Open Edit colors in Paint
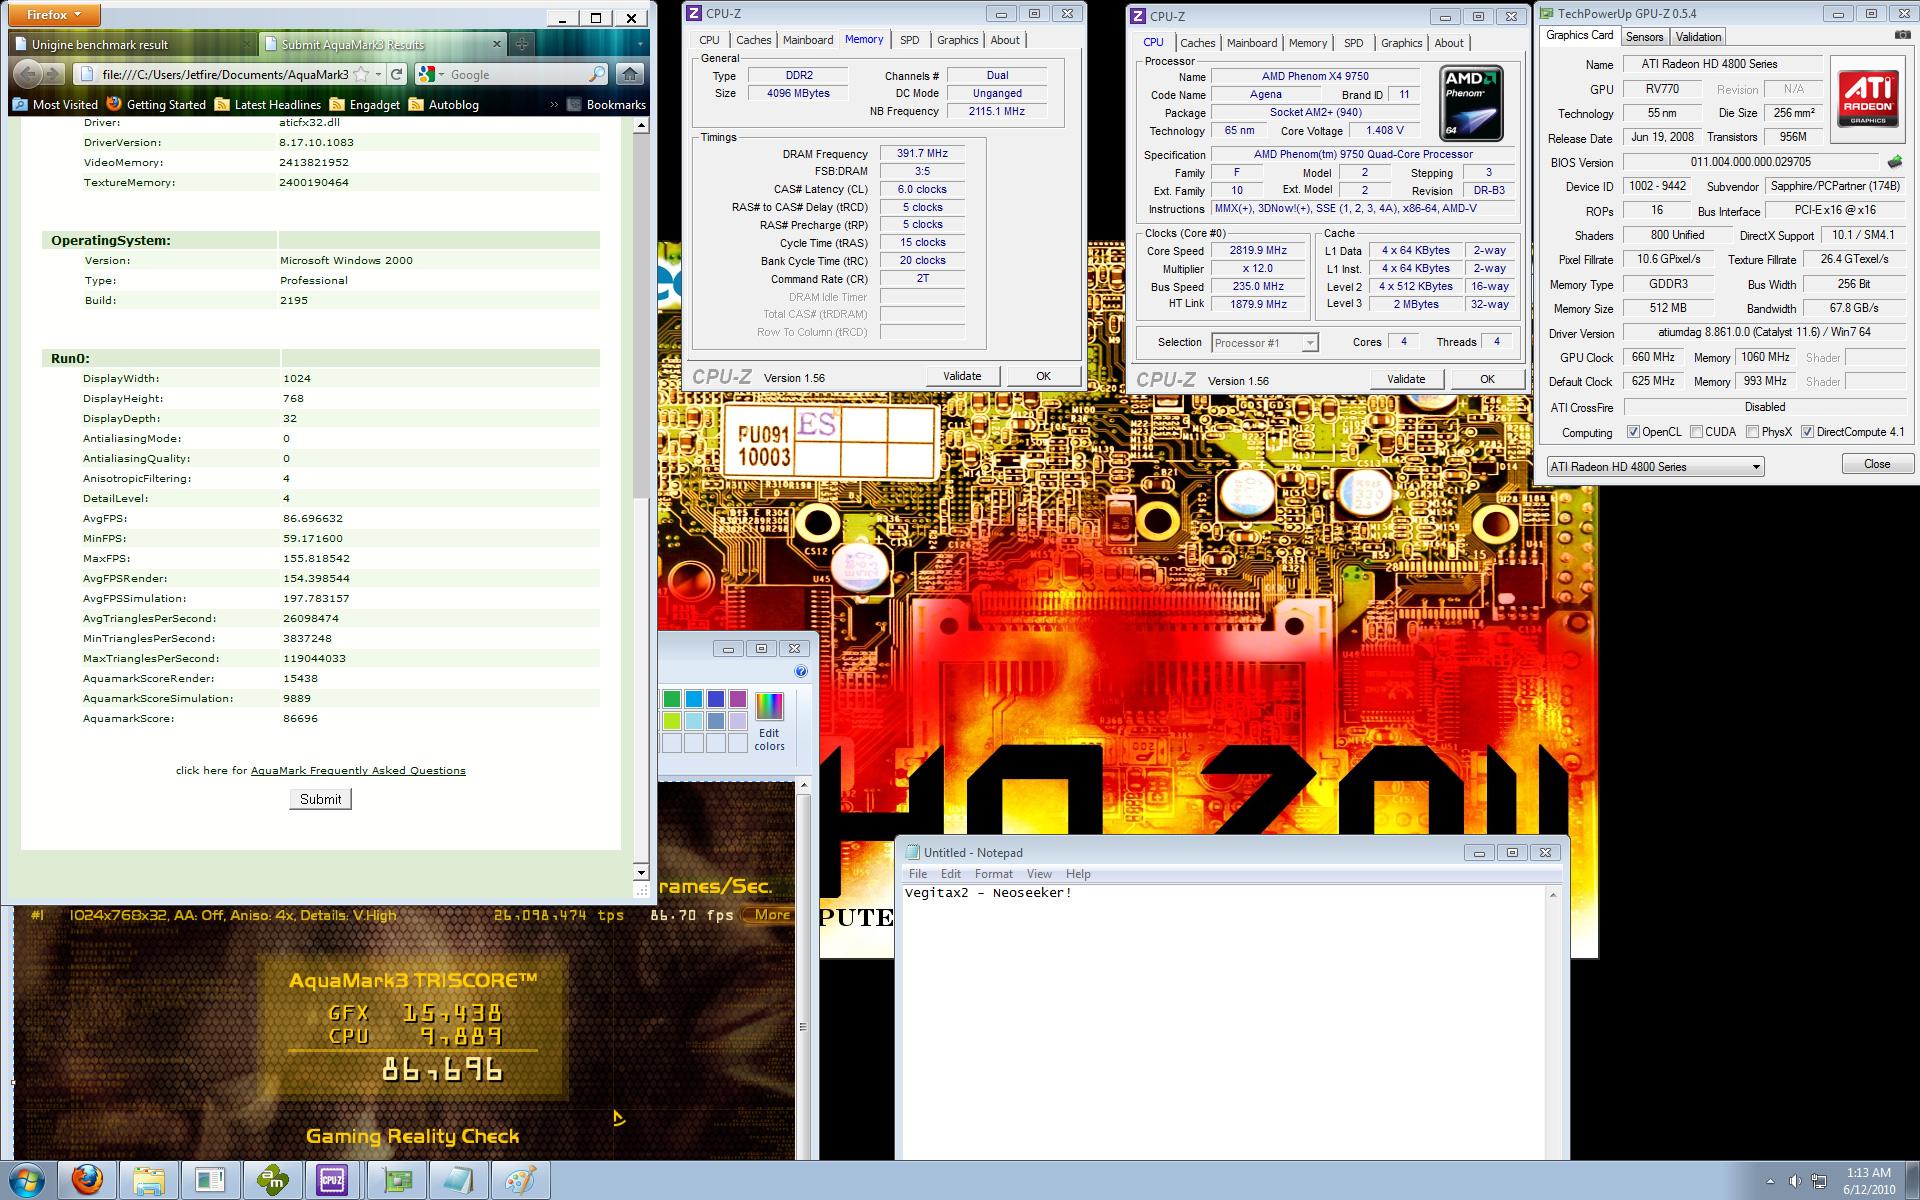This screenshot has width=1920, height=1200. (769, 720)
